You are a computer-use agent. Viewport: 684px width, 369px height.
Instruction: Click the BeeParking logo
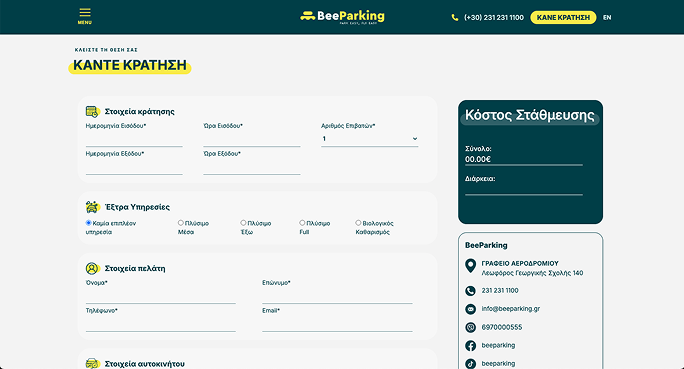[x=342, y=17]
